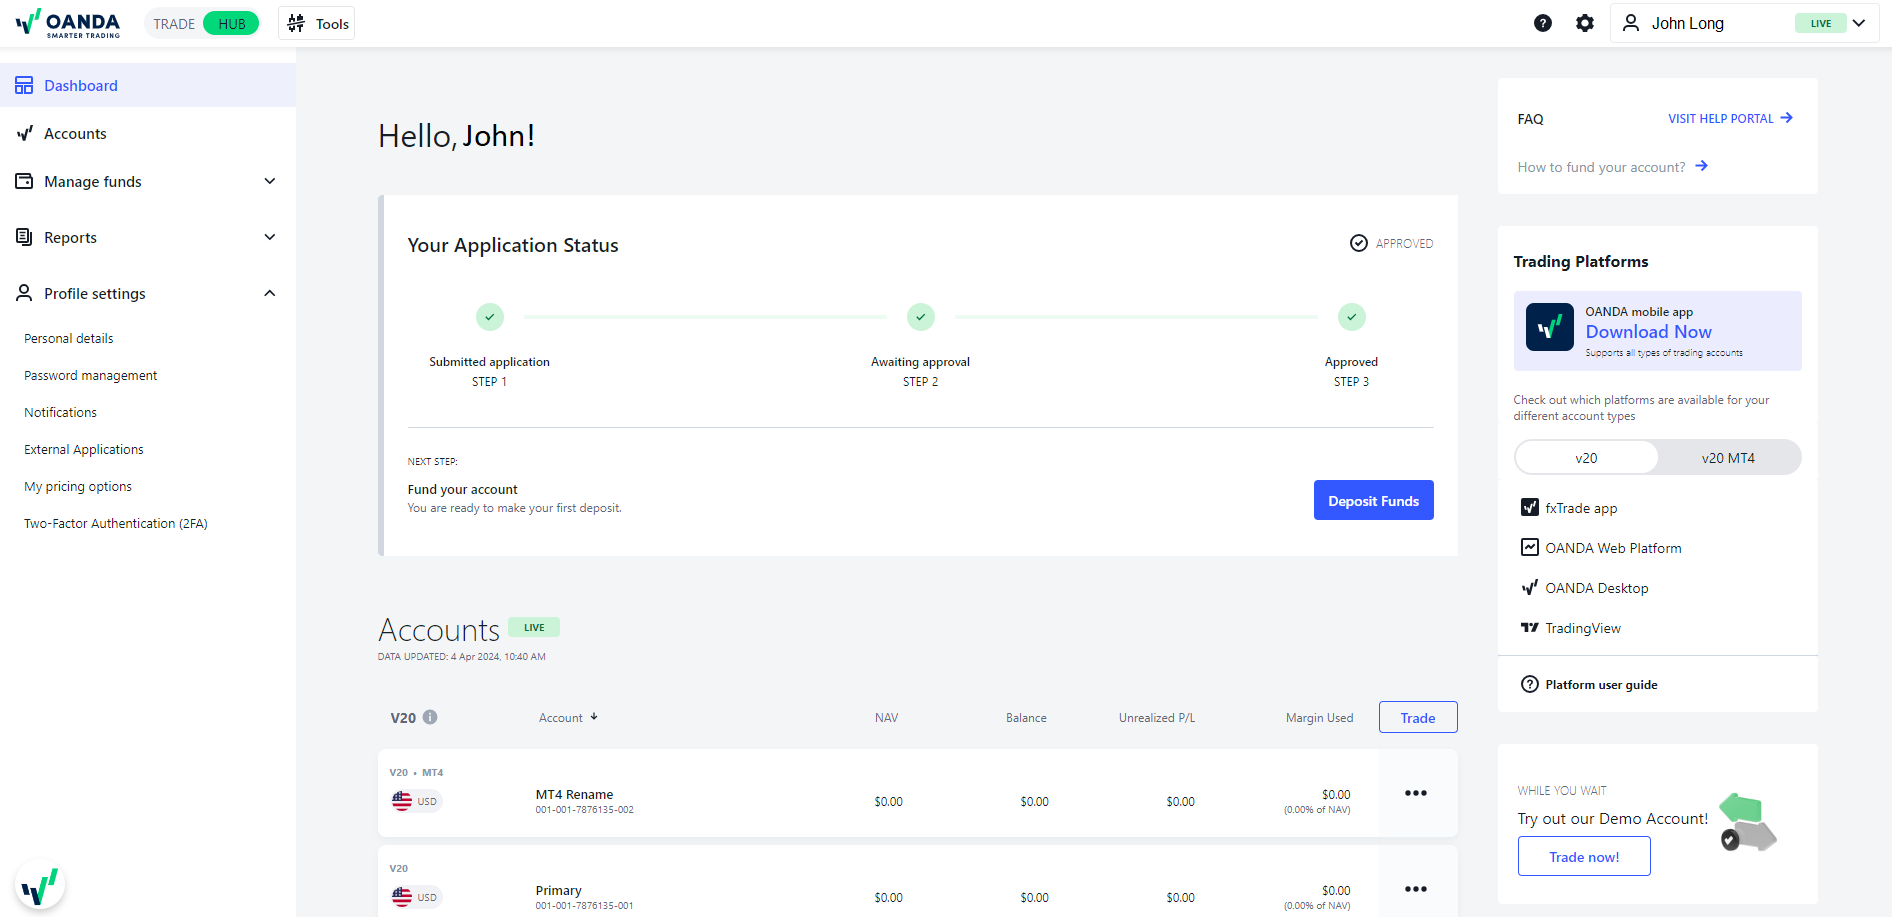Go to Accounts in sidebar
Screen dimensions: 1892x917
pyautogui.click(x=75, y=134)
